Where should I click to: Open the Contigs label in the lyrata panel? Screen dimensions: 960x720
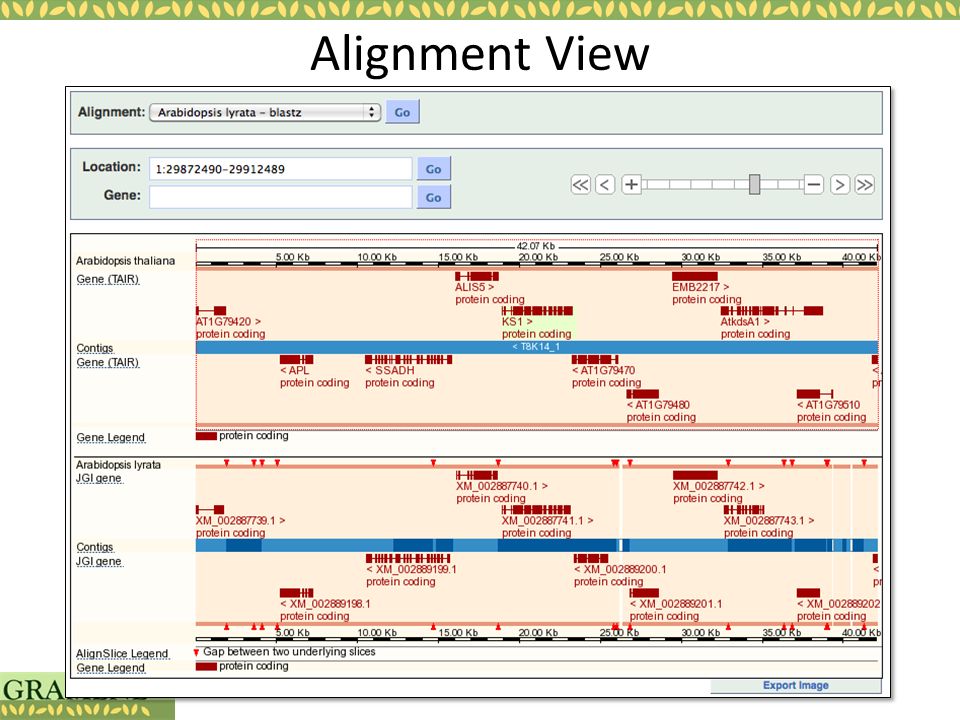(x=95, y=547)
